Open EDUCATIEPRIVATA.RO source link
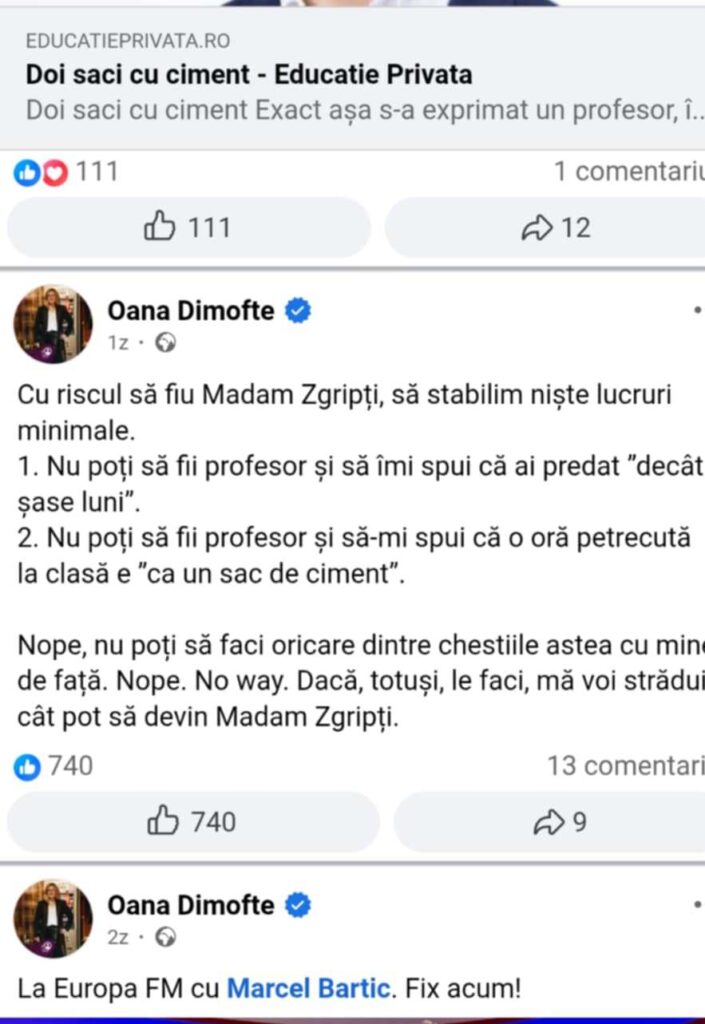 [127, 41]
